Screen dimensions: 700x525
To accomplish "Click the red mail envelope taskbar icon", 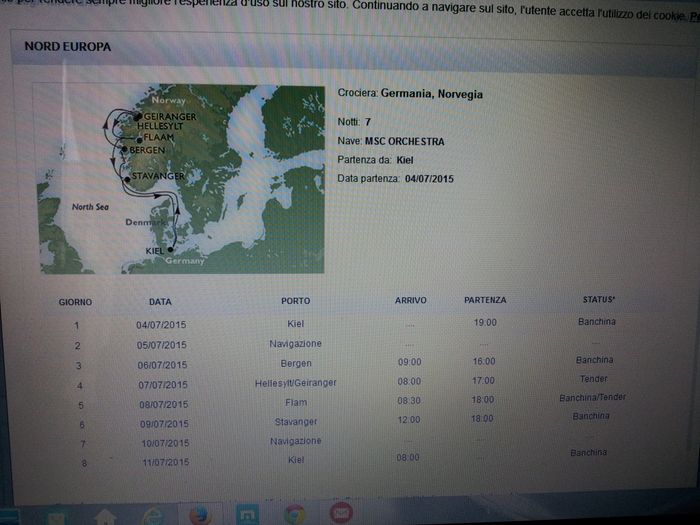I will coord(340,516).
